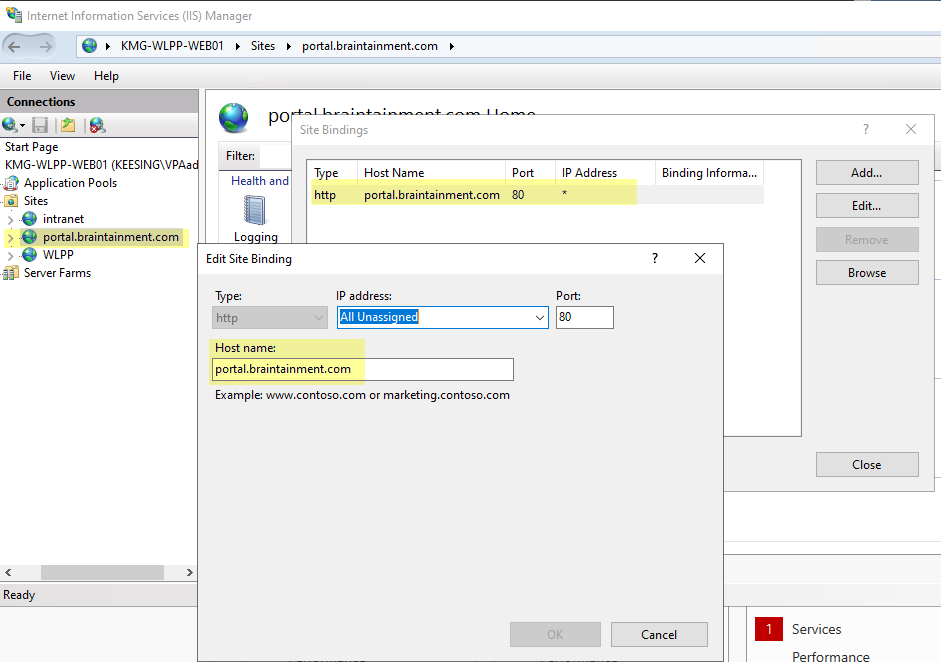Select the Application Pools node icon
This screenshot has width=941, height=662.
point(12,183)
